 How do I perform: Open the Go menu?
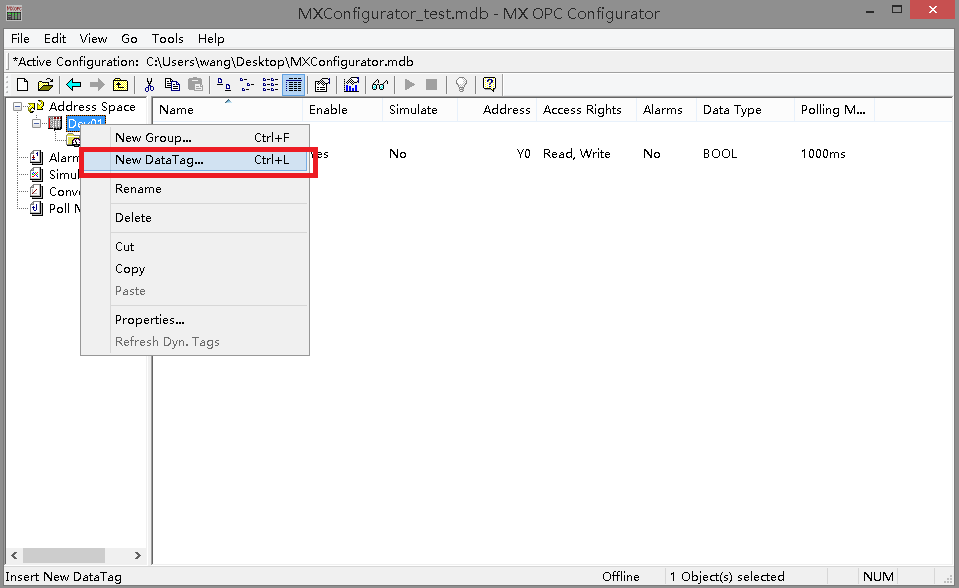tap(129, 39)
